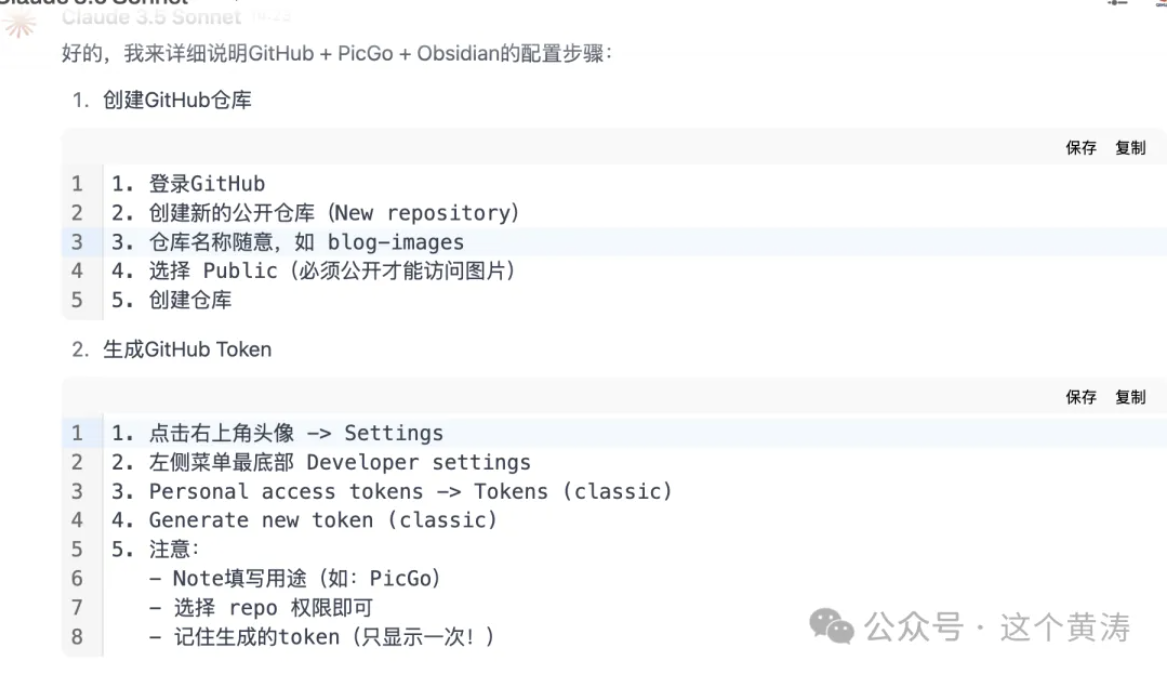Viewport: 1168px width, 674px height.
Task: Click line number 3 in the first code block
Action: (x=77, y=242)
